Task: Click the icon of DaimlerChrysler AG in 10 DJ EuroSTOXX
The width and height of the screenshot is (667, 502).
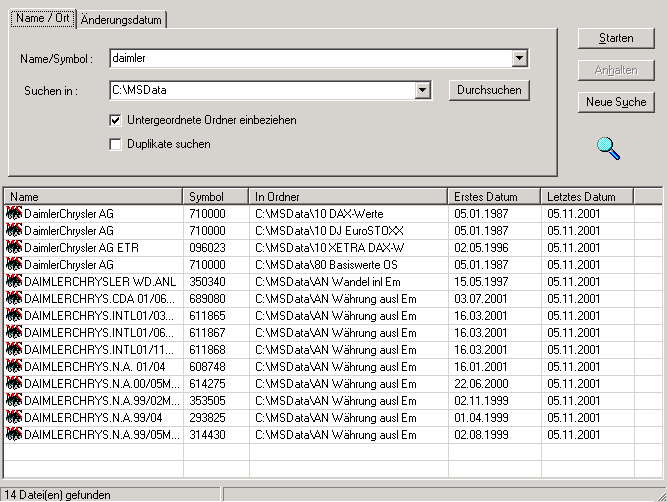Action: pos(14,230)
